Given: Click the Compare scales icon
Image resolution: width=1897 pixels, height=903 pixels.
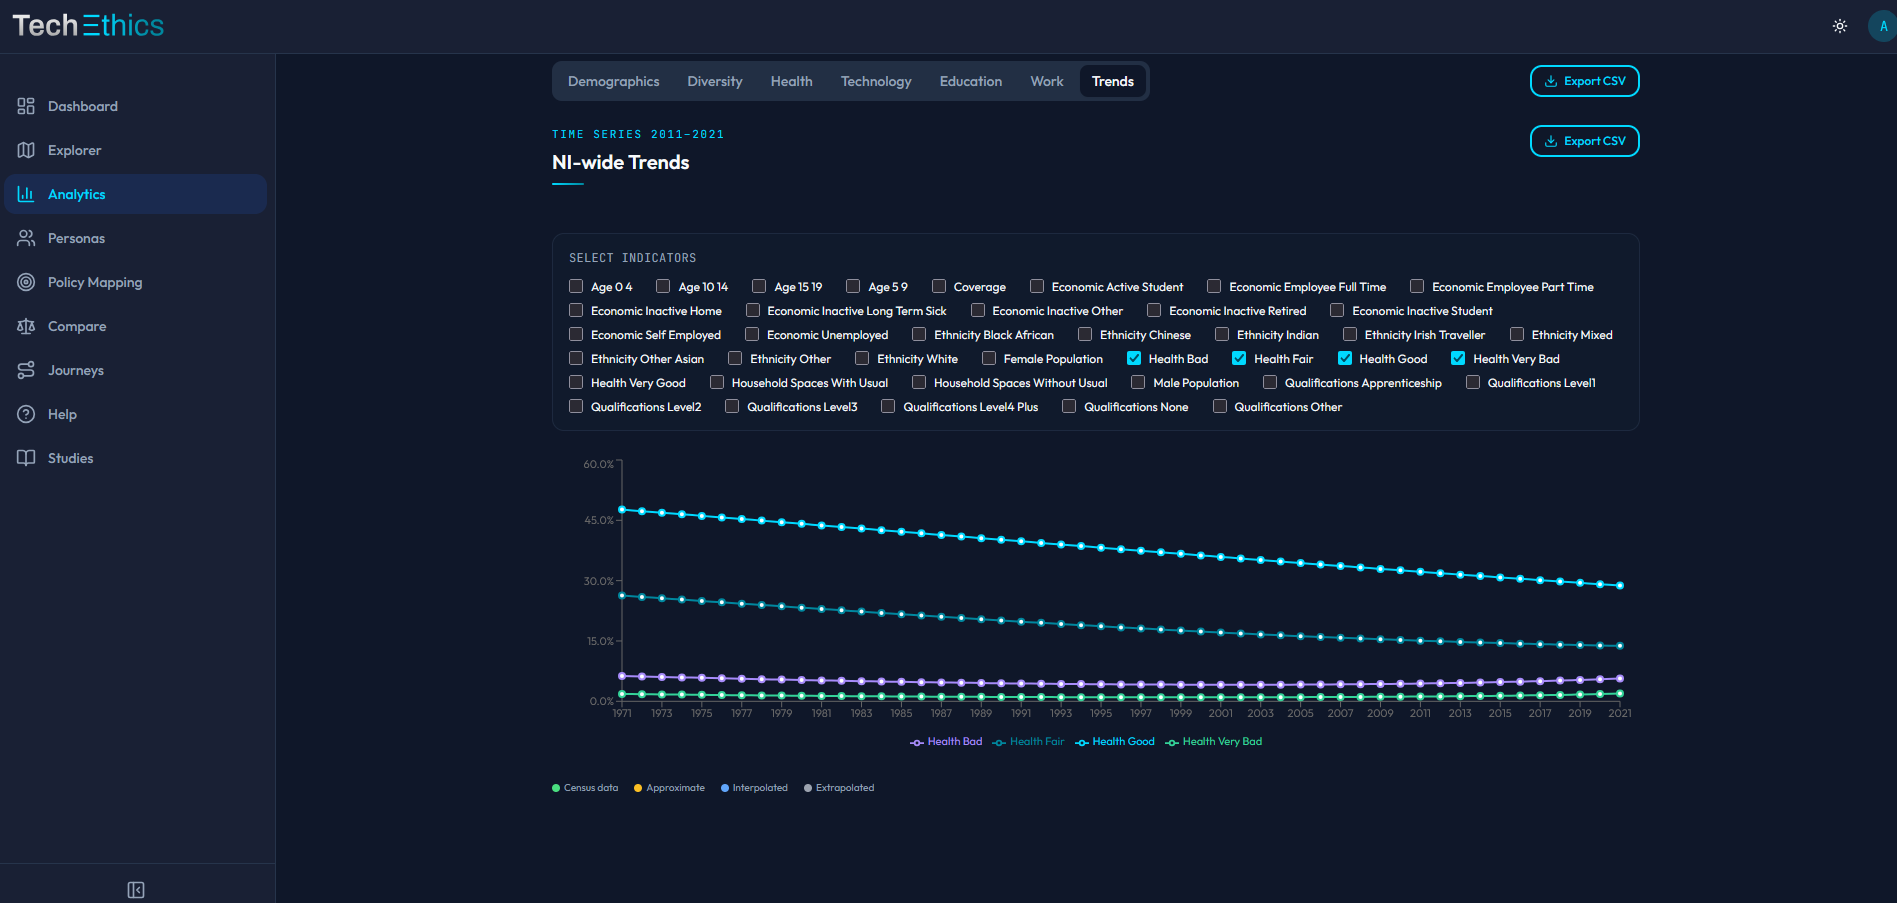Looking at the screenshot, I should [x=26, y=326].
